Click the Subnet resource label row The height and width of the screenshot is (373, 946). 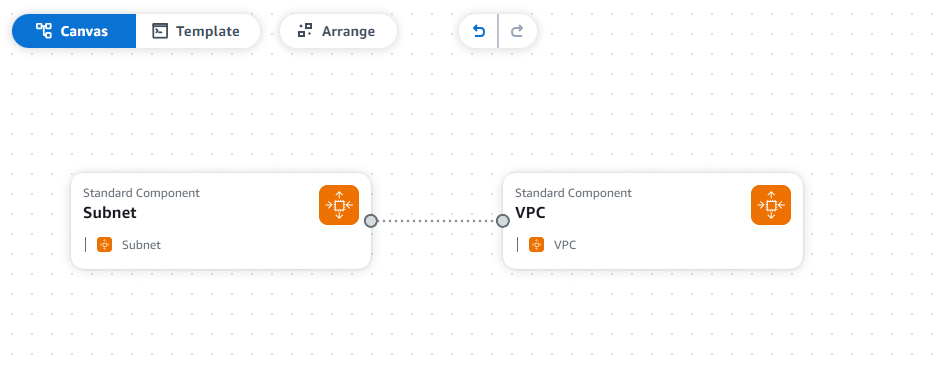[x=123, y=244]
